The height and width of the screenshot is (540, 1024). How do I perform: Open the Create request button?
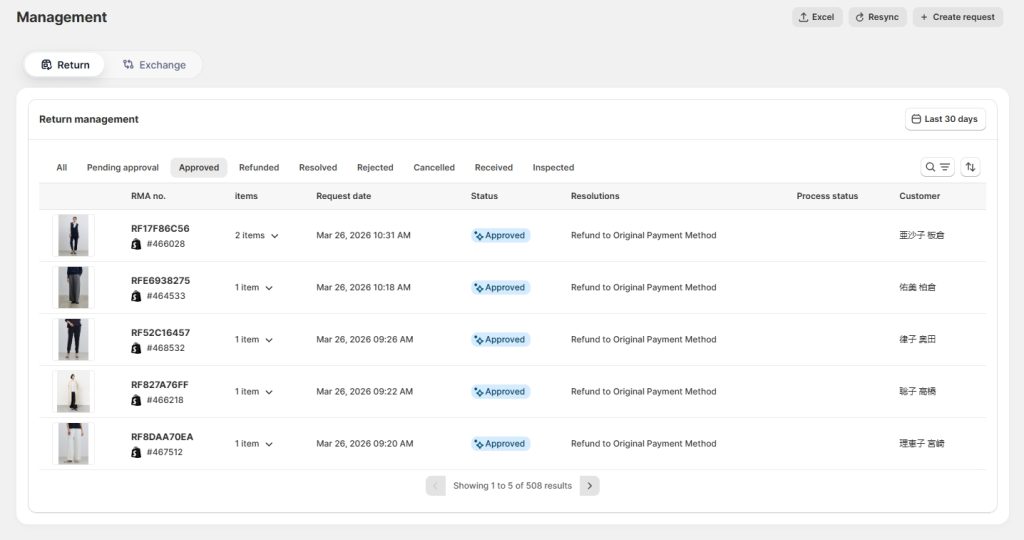click(x=957, y=17)
